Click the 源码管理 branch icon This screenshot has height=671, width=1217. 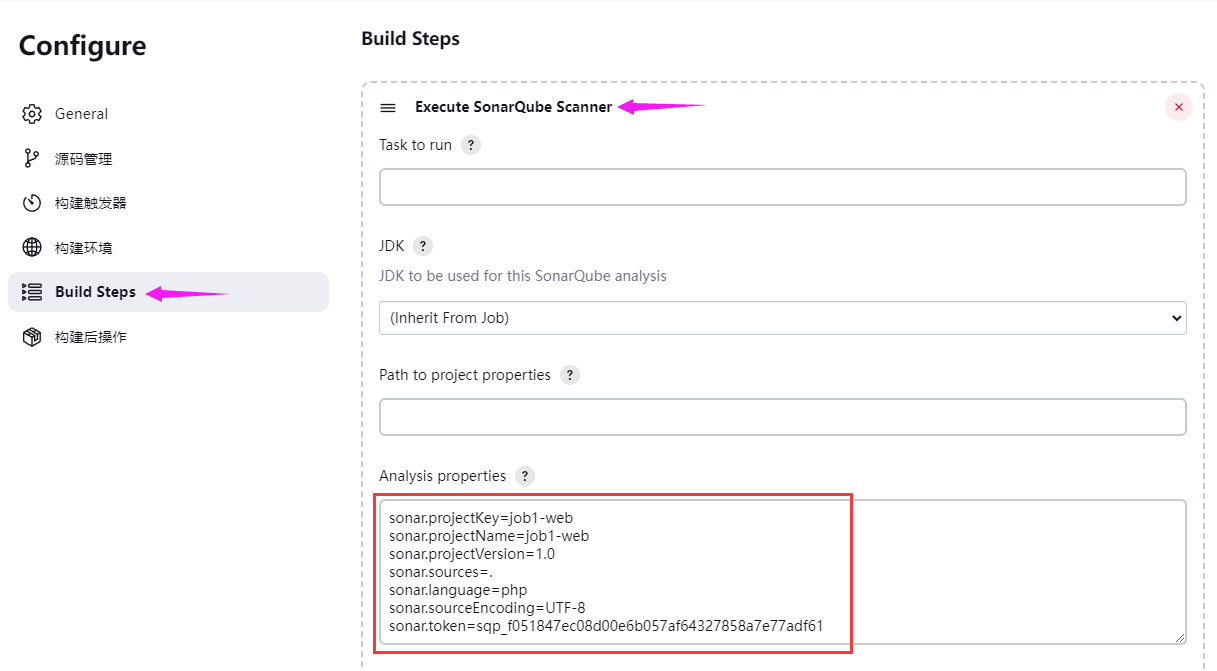[32, 159]
